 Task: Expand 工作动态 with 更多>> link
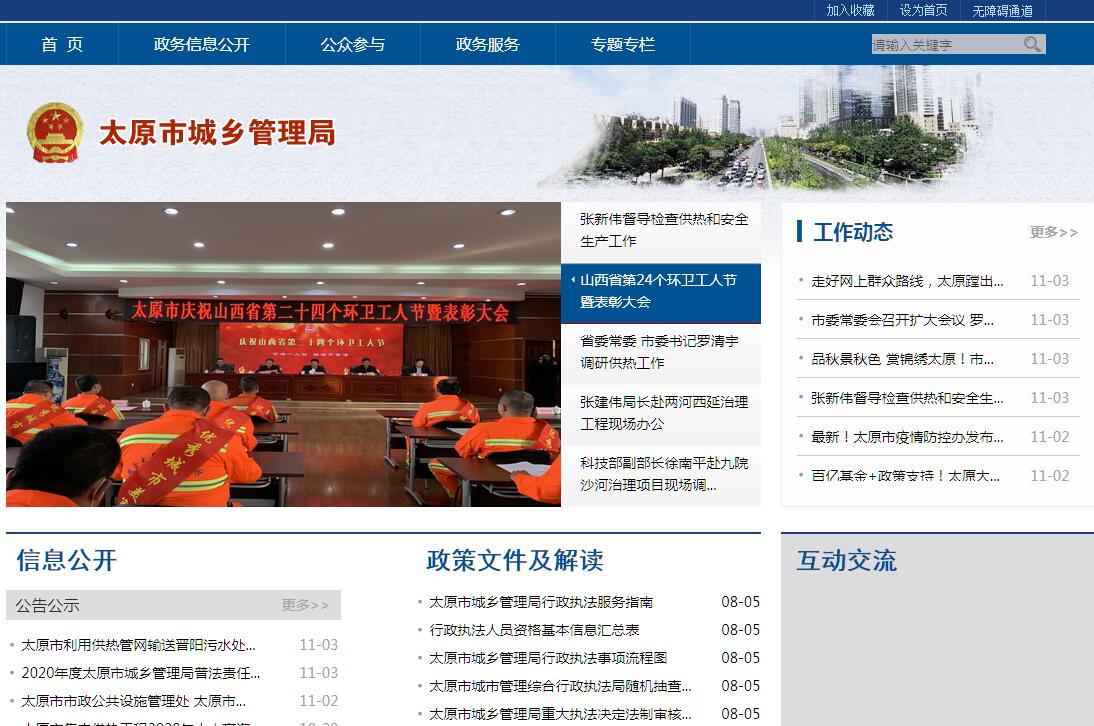point(1053,232)
